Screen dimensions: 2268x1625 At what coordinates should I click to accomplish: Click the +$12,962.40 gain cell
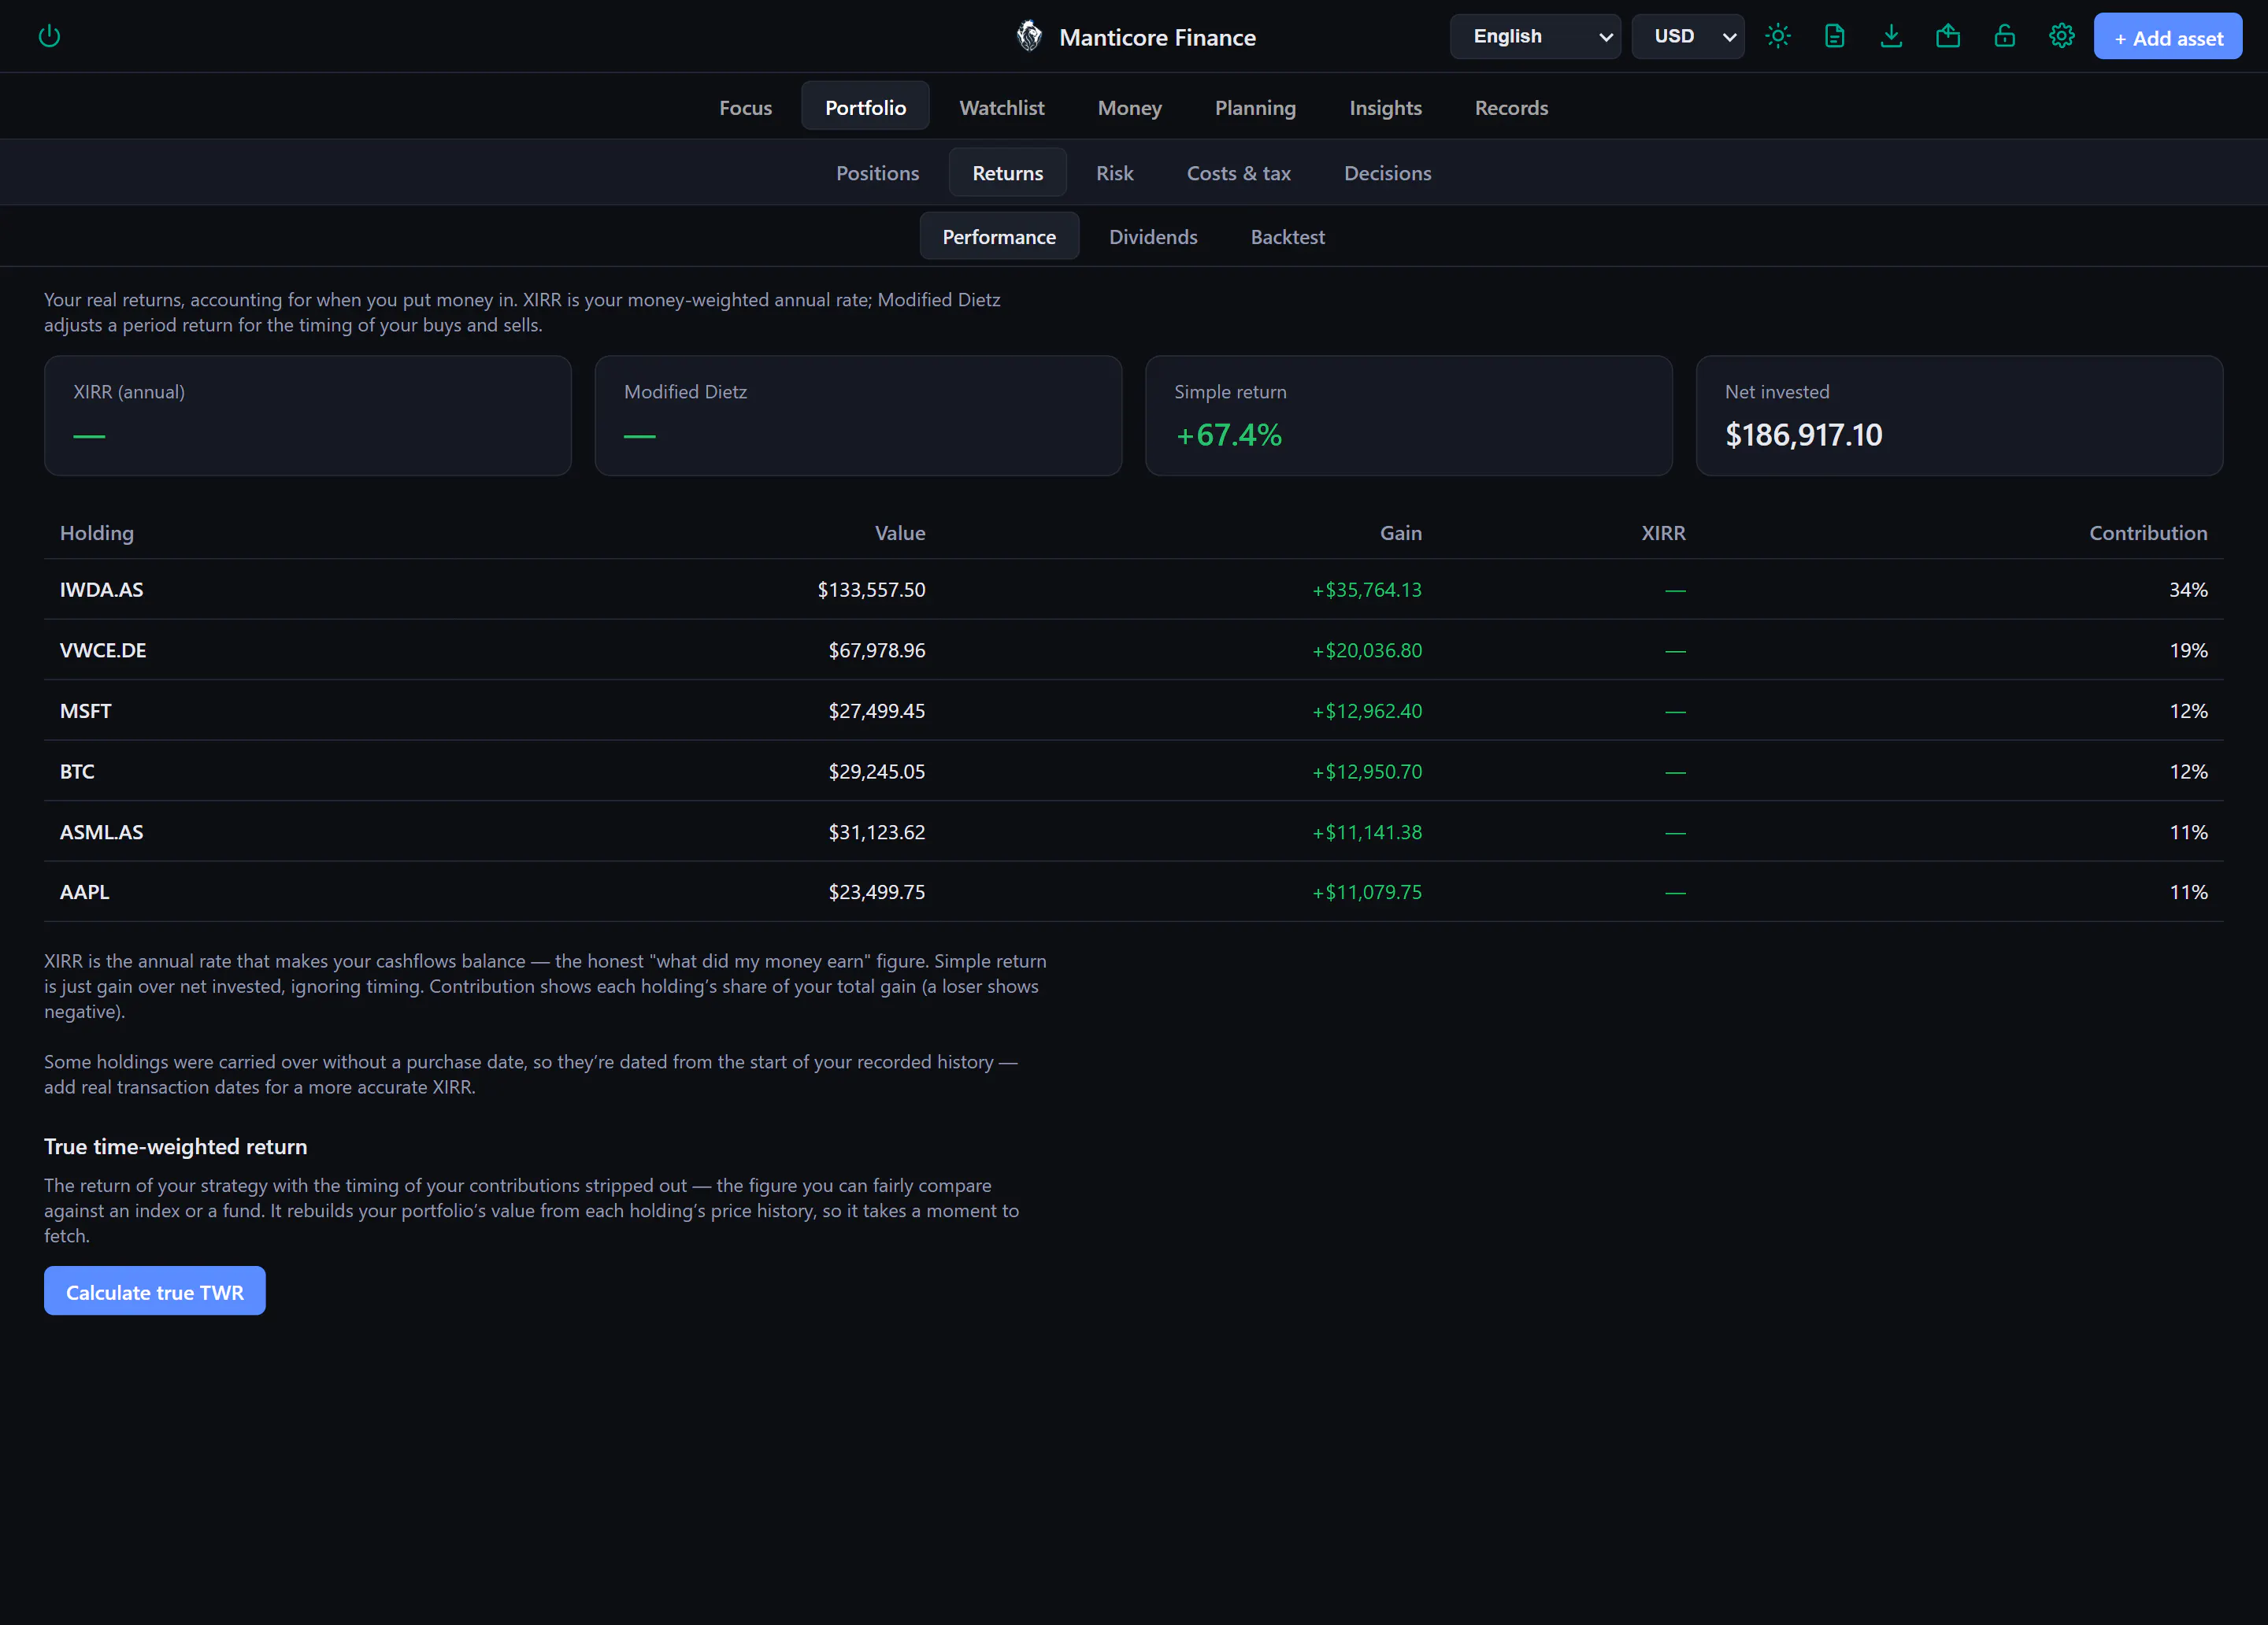[x=1367, y=711]
